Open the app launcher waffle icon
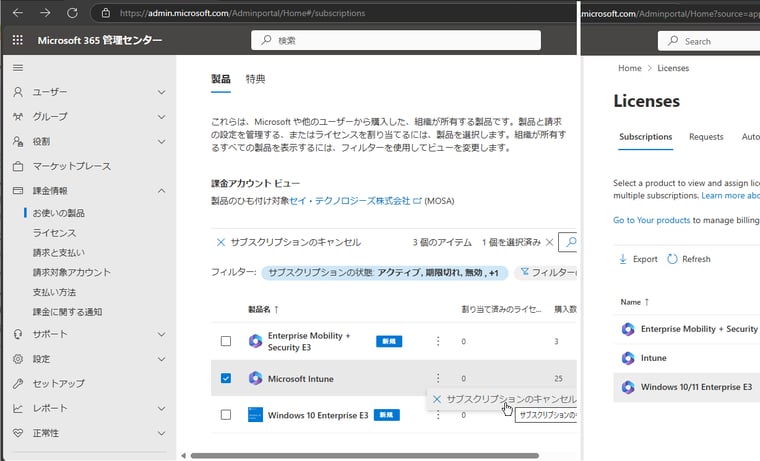Image resolution: width=760 pixels, height=461 pixels. point(17,40)
